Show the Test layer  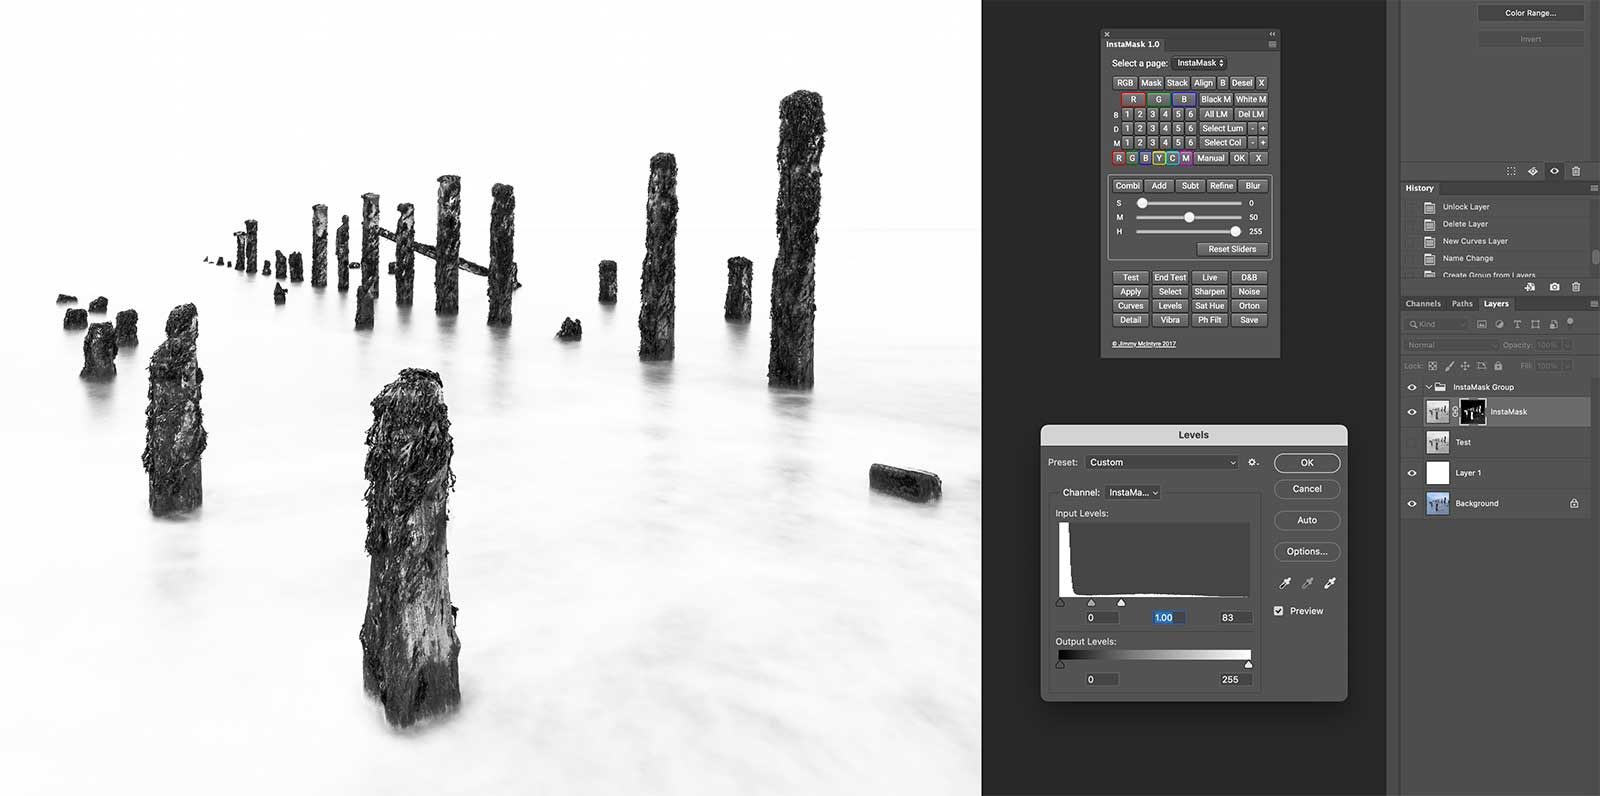pos(1412,442)
